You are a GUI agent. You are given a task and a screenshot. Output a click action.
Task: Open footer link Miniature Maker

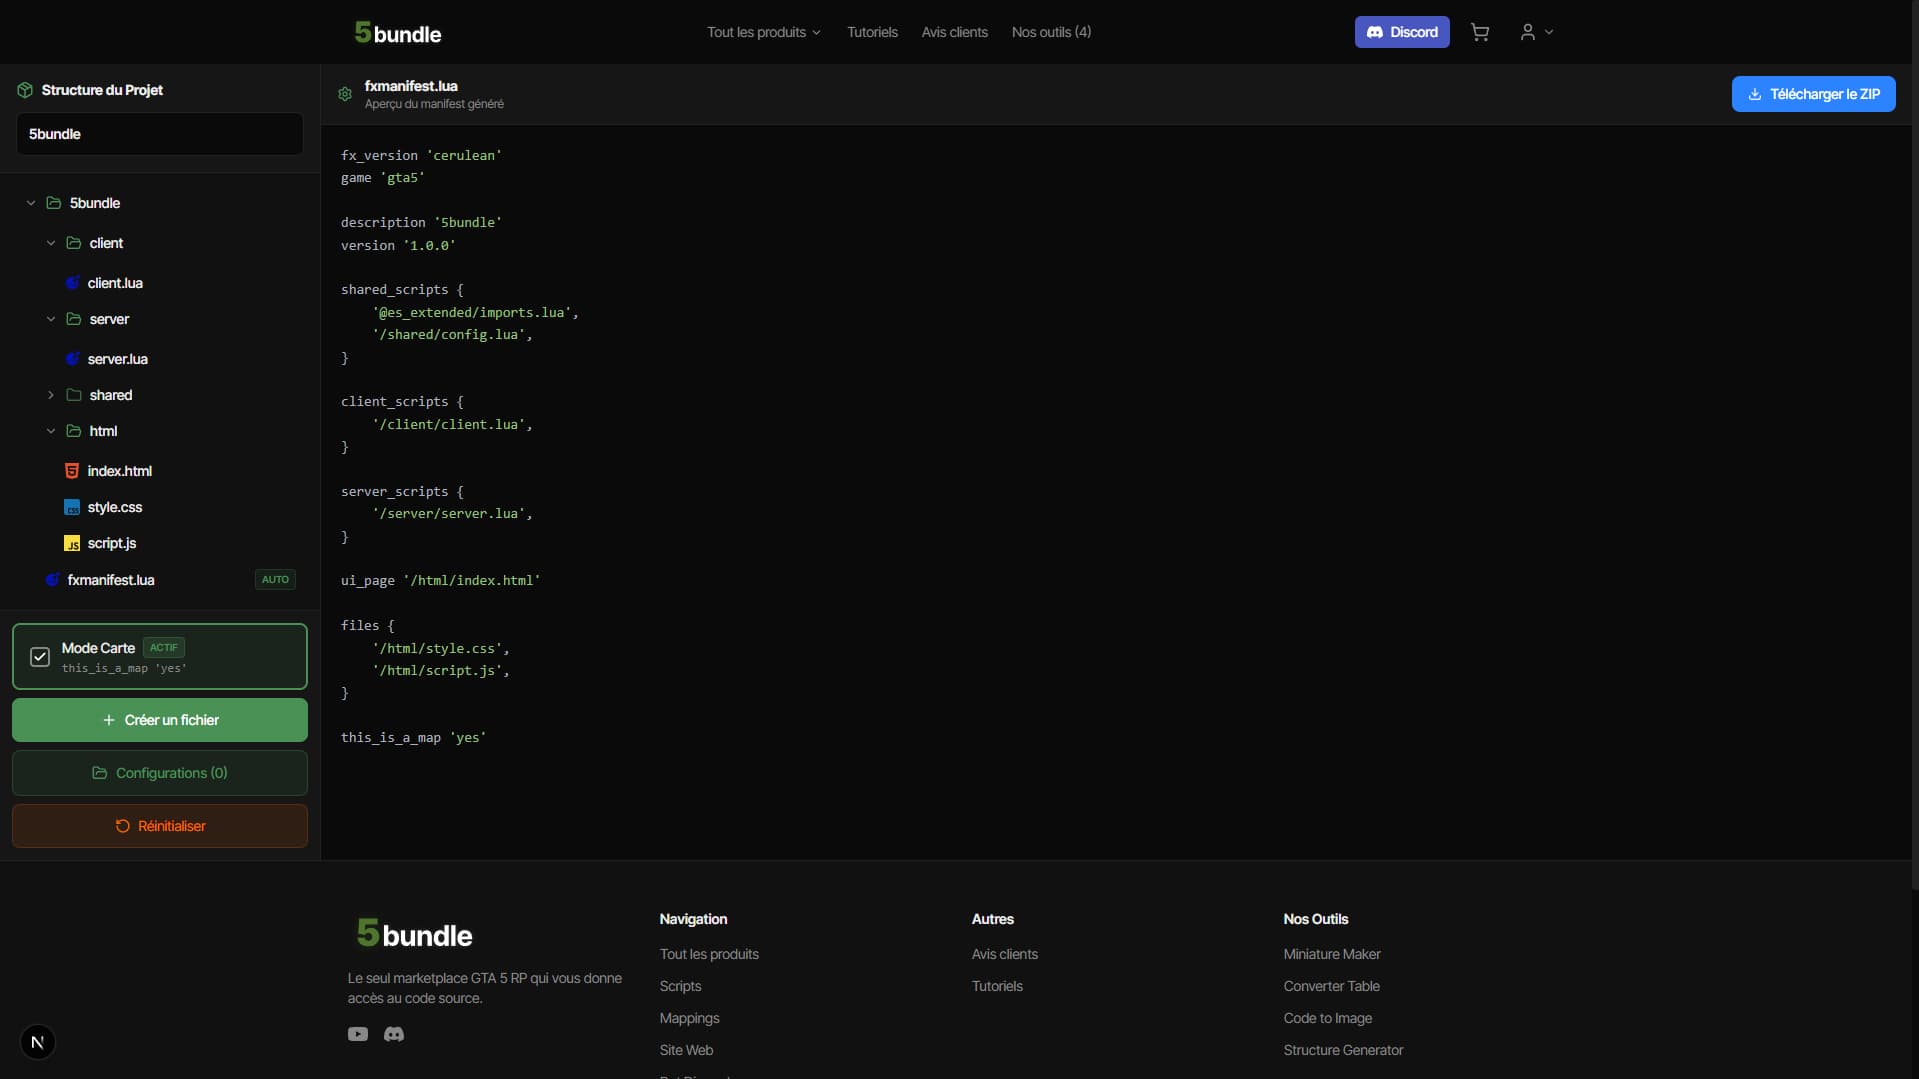click(x=1332, y=954)
